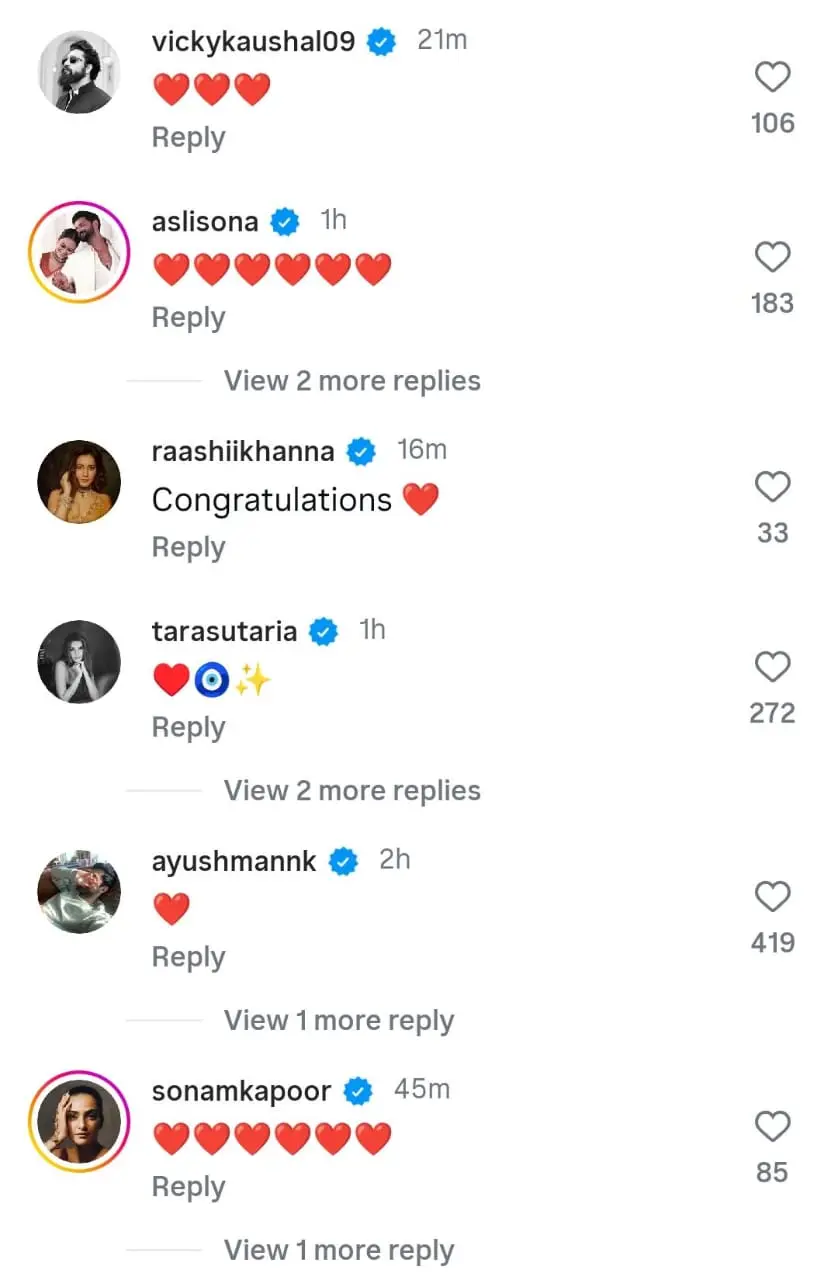Heart ayushmannk's comment
The width and height of the screenshot is (838, 1280).
tap(772, 898)
